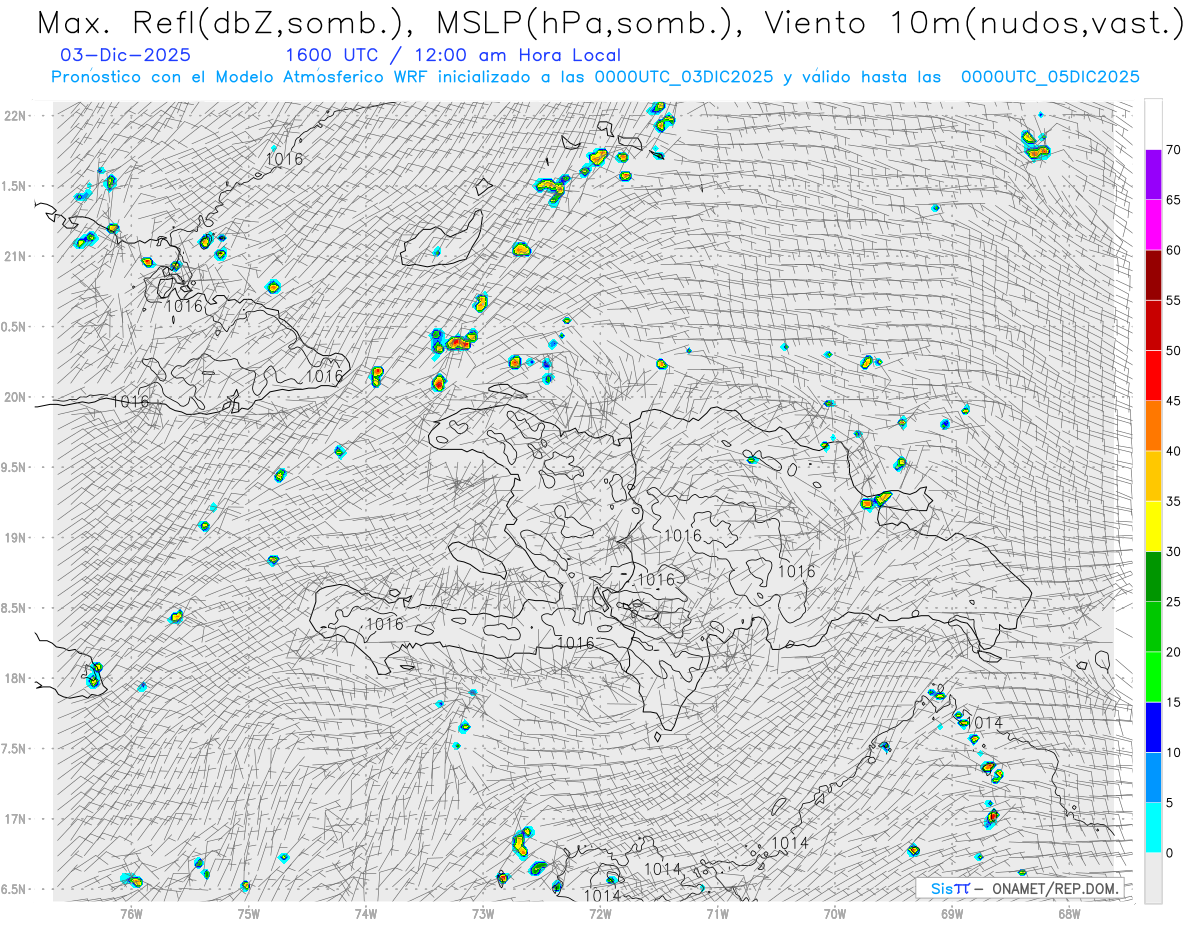This screenshot has height=927, width=1200.
Task: Click the bright green 15–20 dBZ segment
Action: 1153,677
